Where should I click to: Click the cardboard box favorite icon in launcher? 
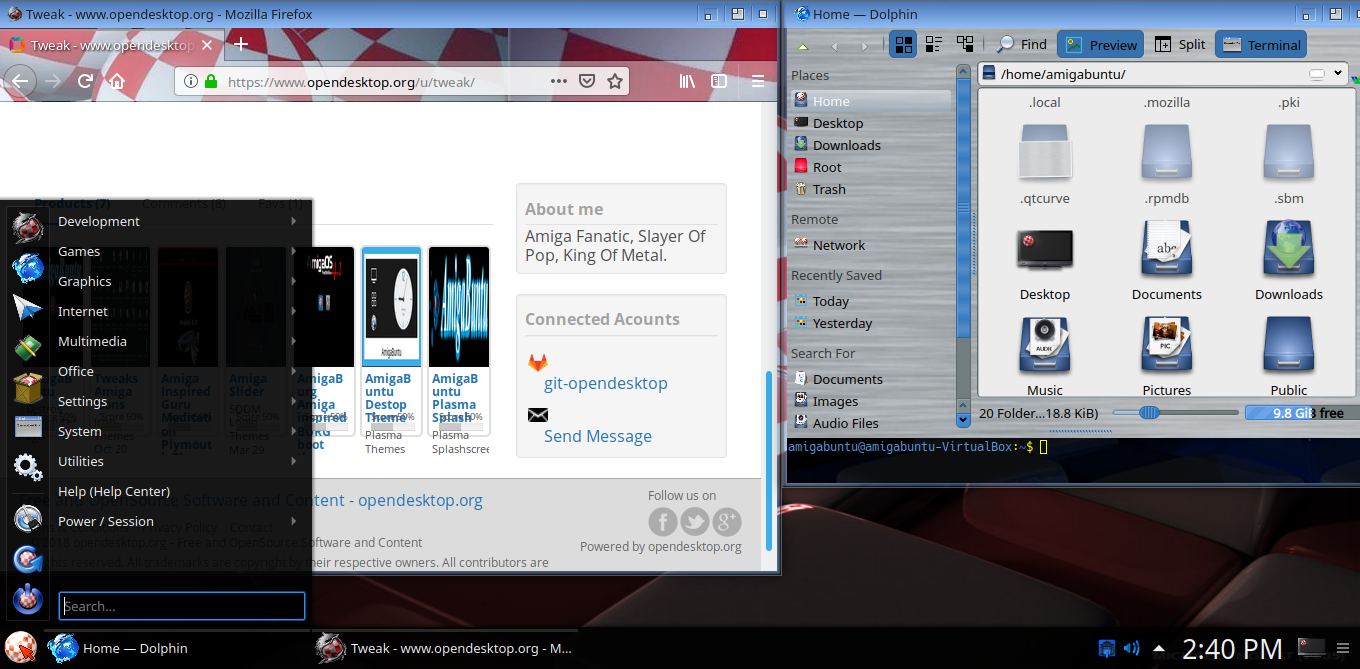coord(27,386)
